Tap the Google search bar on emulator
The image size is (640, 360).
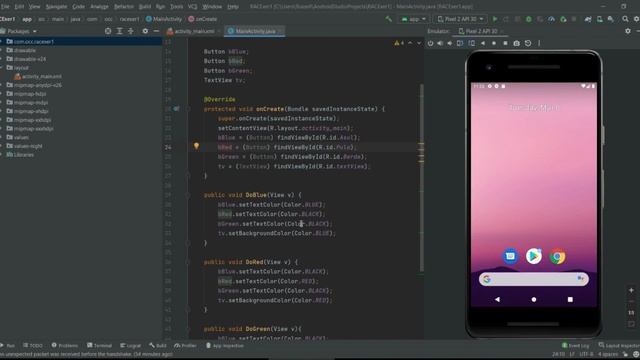[x=533, y=279]
